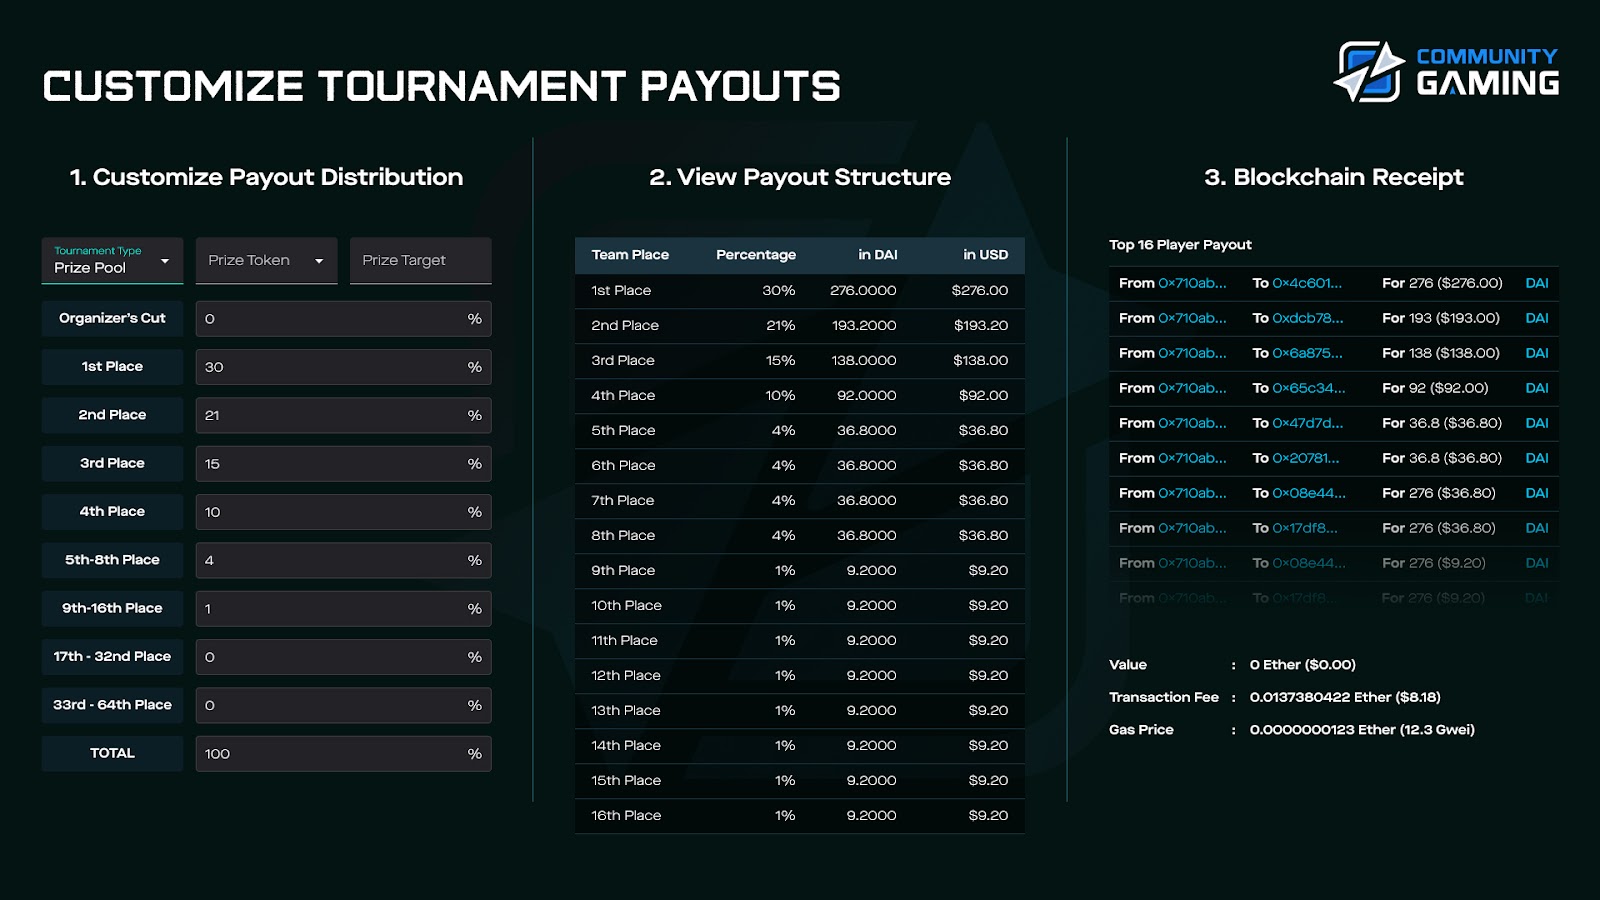
Task: Open sender address in the $138.00 receipt row
Action: [1192, 353]
